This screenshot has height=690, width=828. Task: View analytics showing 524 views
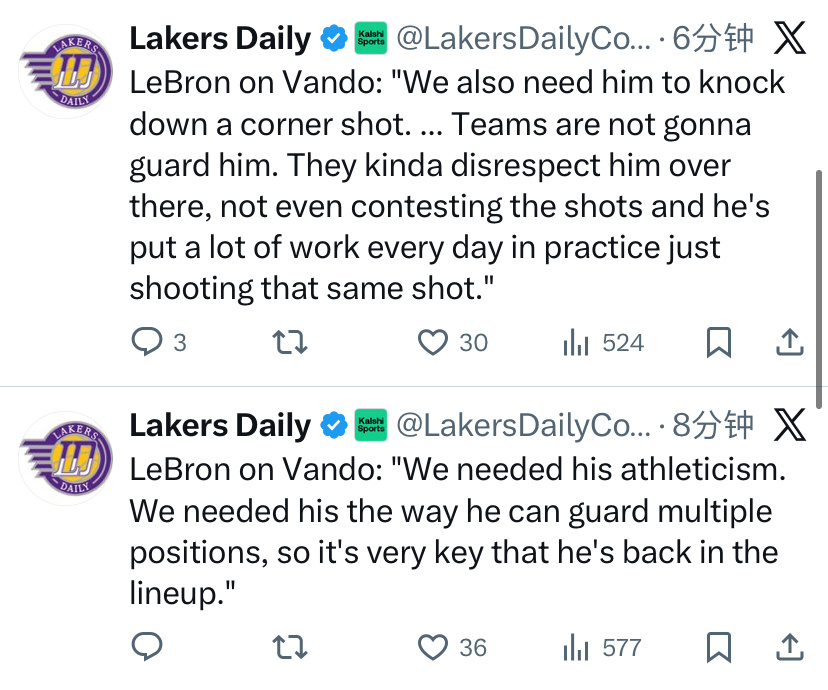click(576, 343)
